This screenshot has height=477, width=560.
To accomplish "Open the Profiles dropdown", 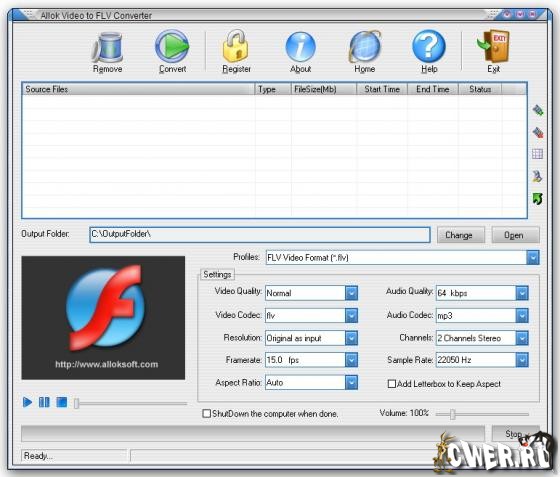I will click(533, 257).
